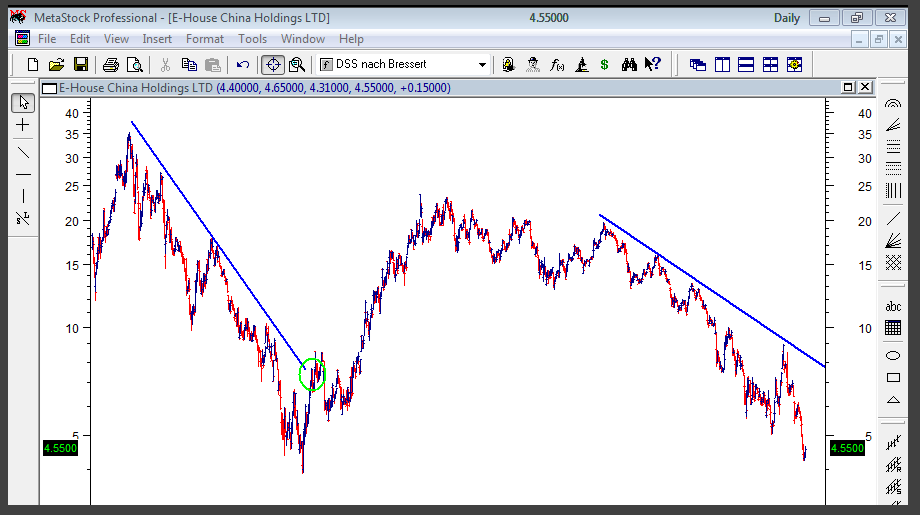
Task: Open Indicator Builder f(x) icon
Action: [557, 65]
